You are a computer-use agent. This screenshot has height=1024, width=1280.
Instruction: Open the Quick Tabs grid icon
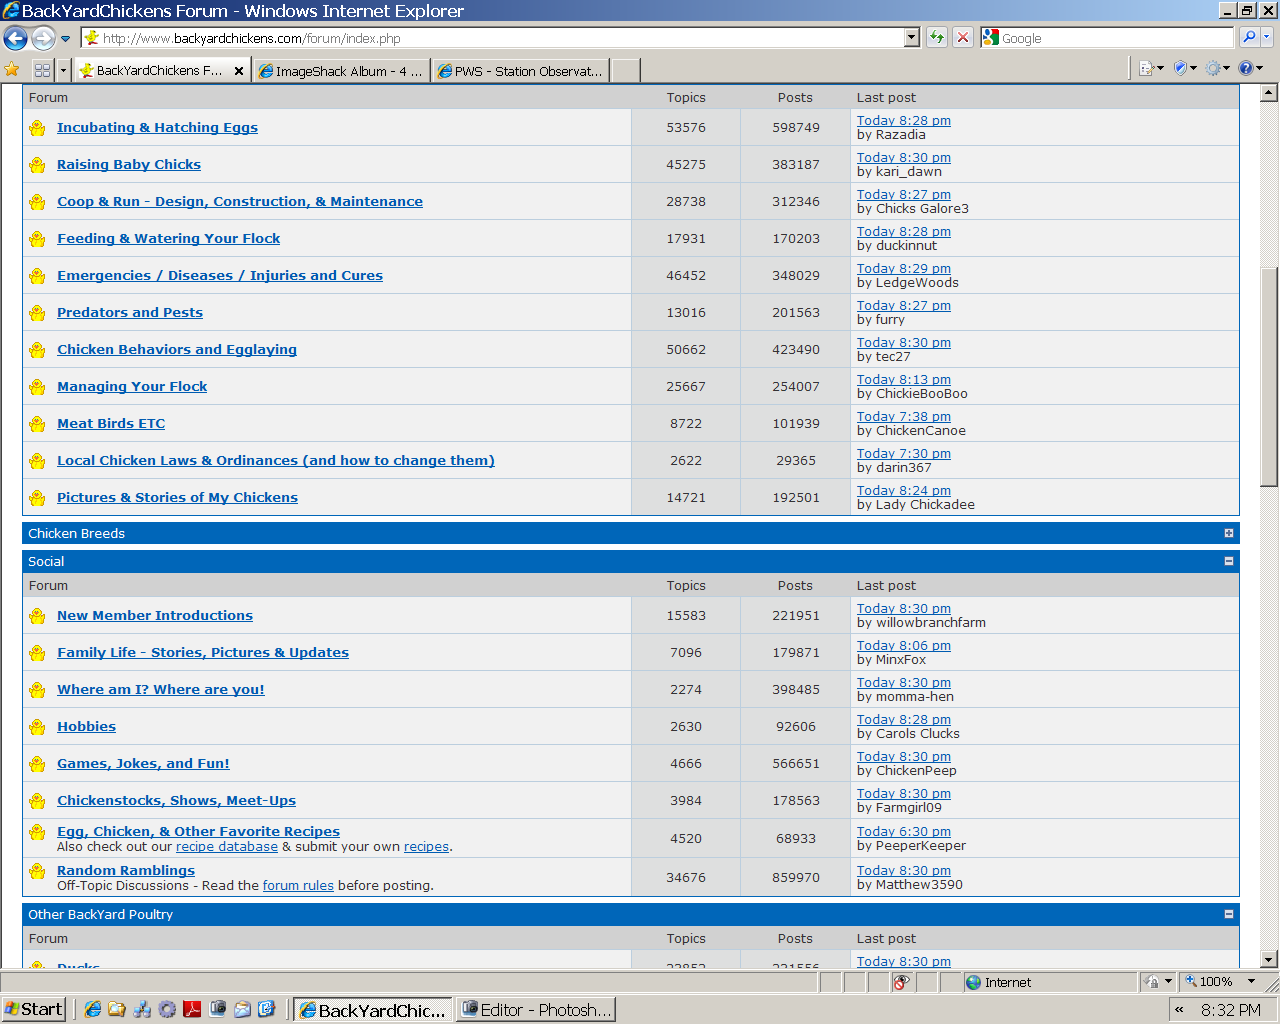[42, 70]
